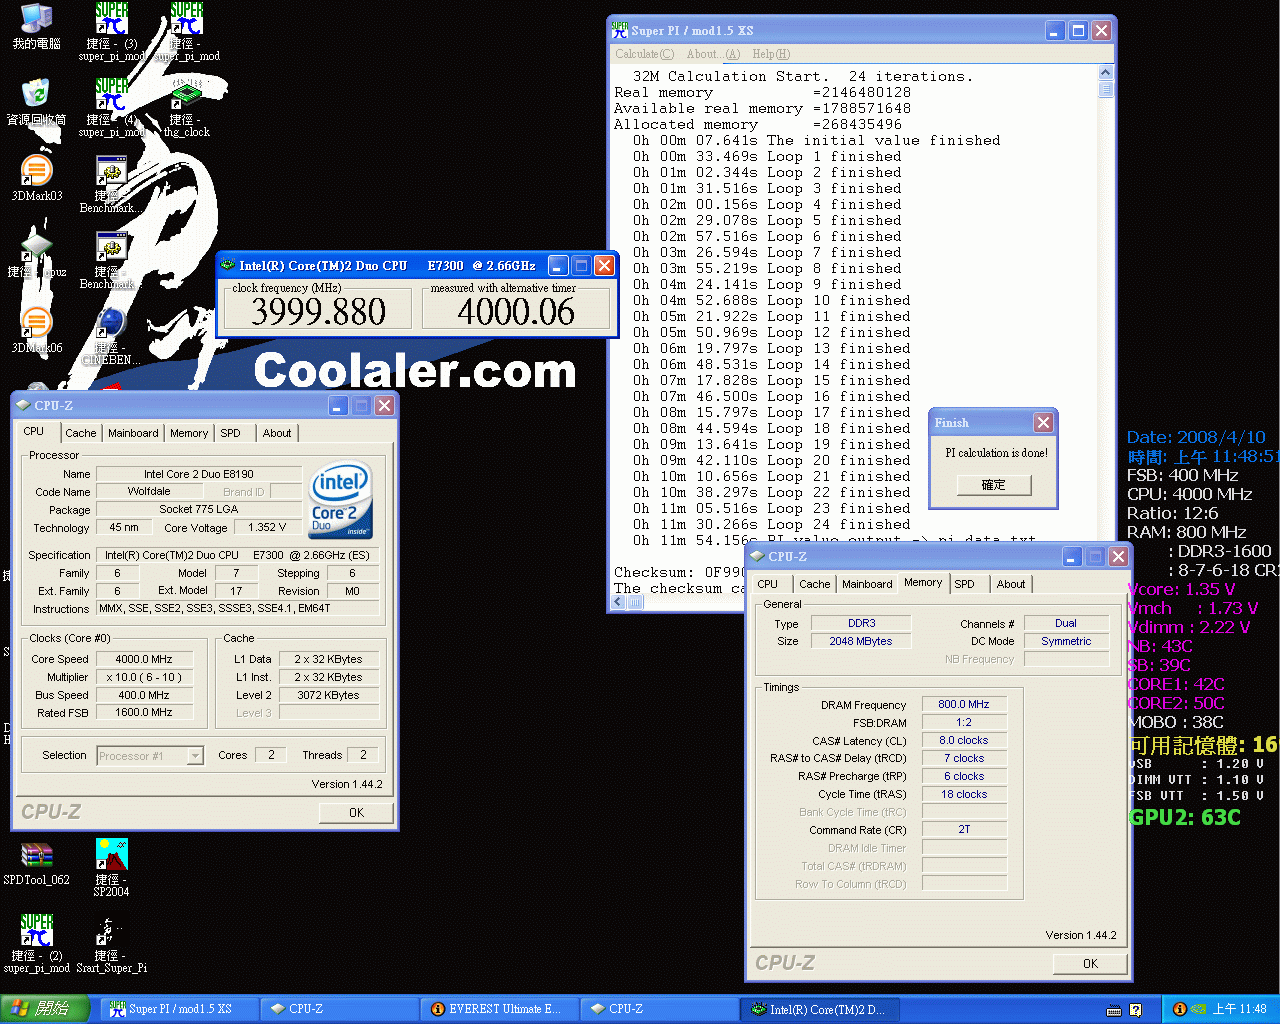Open the 我的電腦 desktop icon
Image resolution: width=1280 pixels, height=1024 pixels.
[x=37, y=18]
